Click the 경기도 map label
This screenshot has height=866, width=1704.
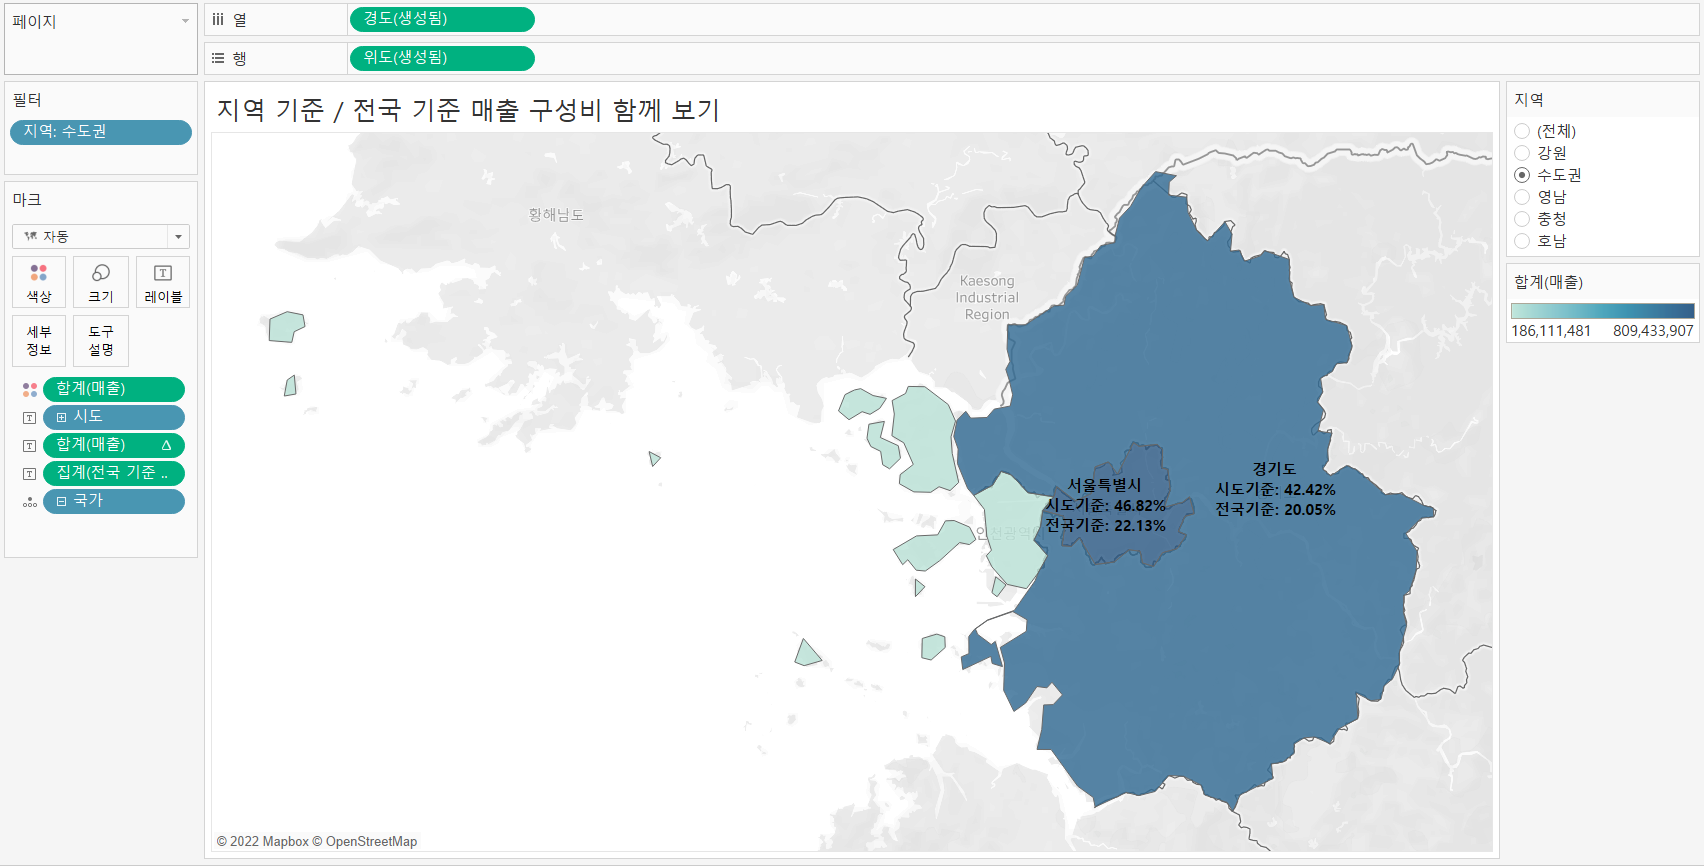tap(1274, 469)
